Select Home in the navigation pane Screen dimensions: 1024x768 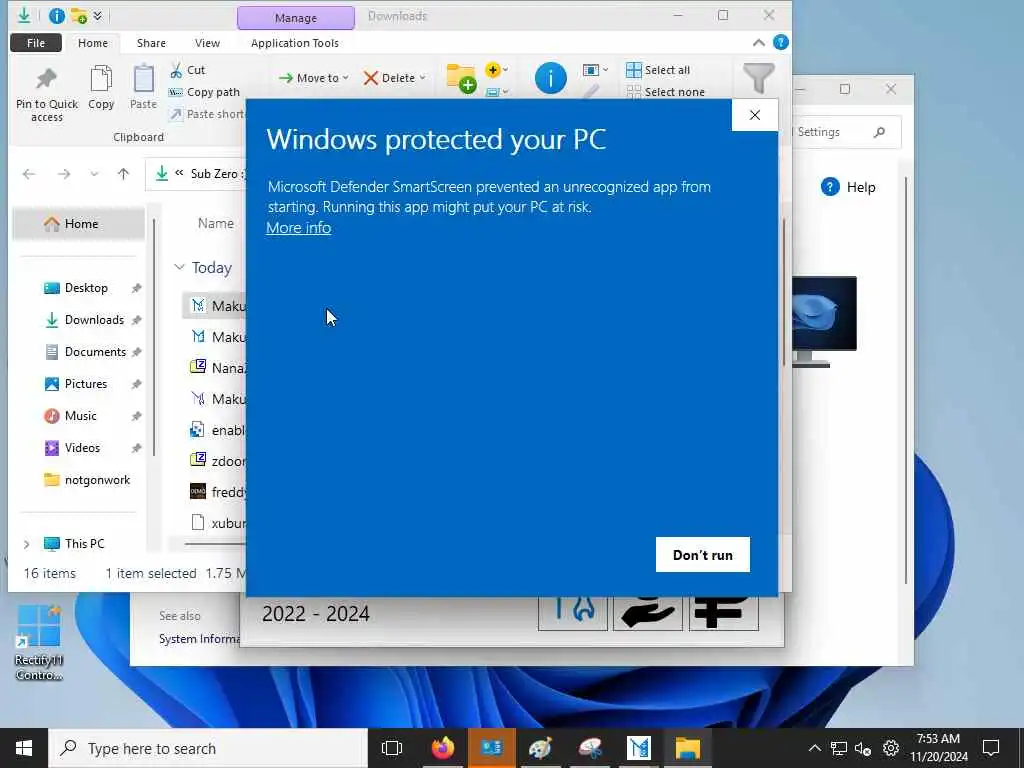pyautogui.click(x=78, y=224)
